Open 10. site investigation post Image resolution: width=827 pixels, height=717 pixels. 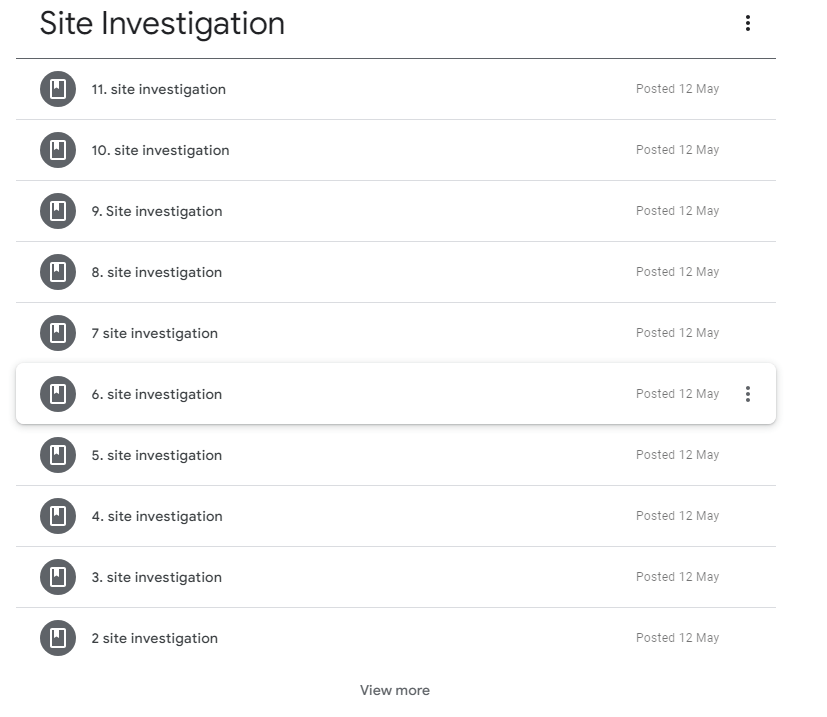(x=161, y=150)
